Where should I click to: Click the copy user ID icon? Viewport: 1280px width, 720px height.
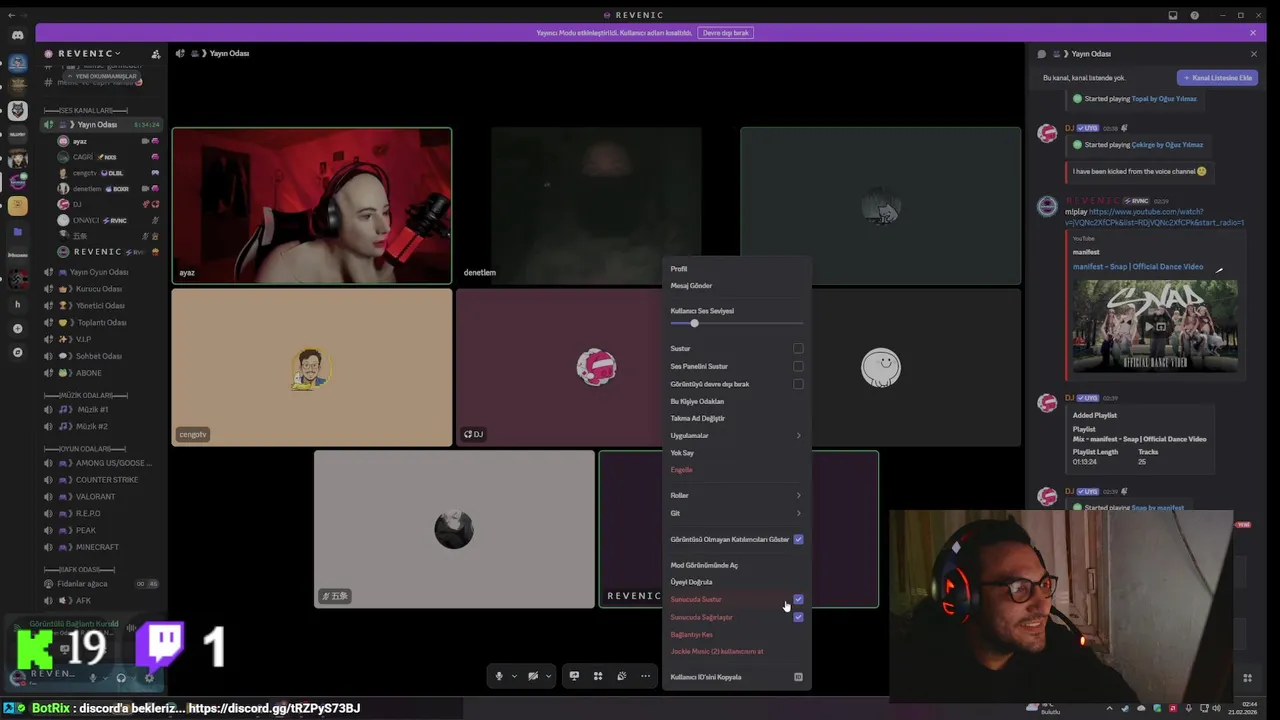798,677
